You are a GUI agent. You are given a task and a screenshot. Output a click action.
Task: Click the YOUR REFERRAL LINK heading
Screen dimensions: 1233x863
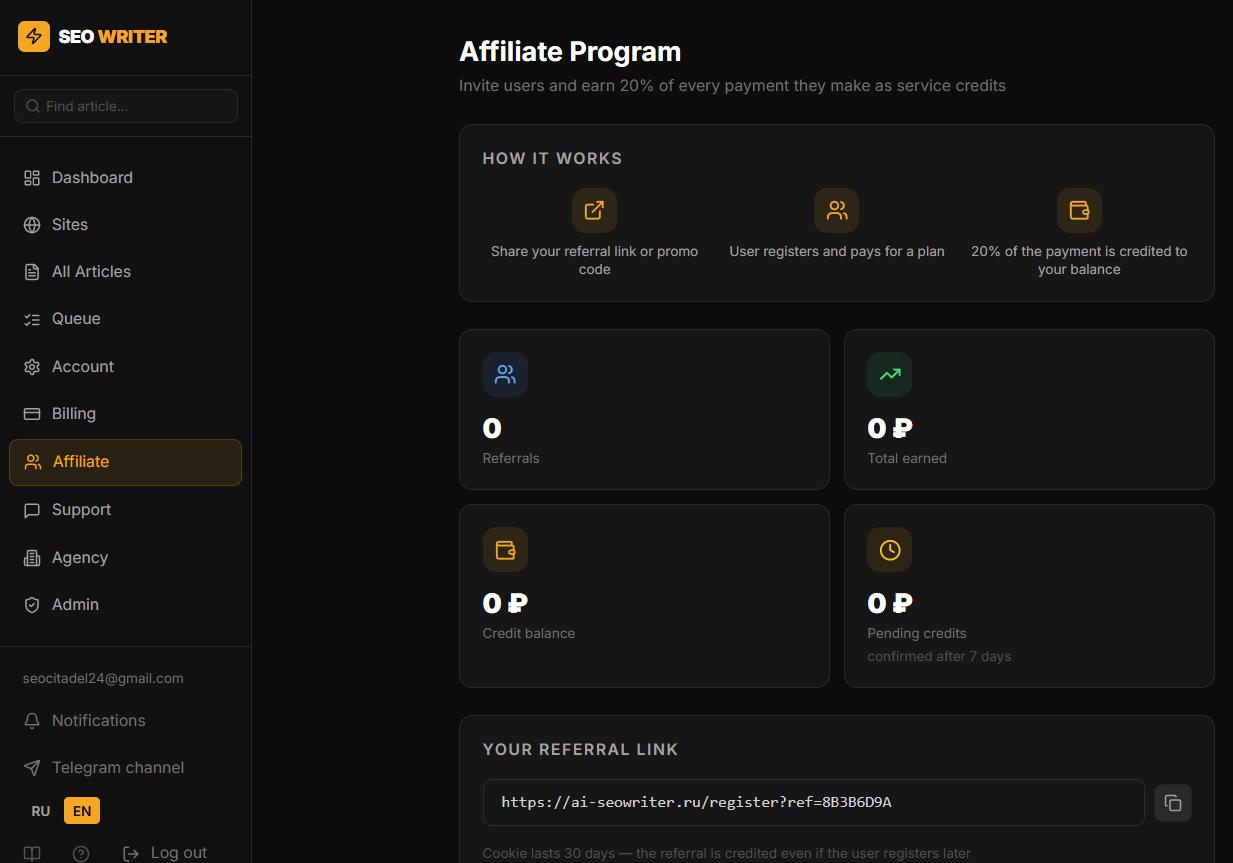pyautogui.click(x=581, y=749)
